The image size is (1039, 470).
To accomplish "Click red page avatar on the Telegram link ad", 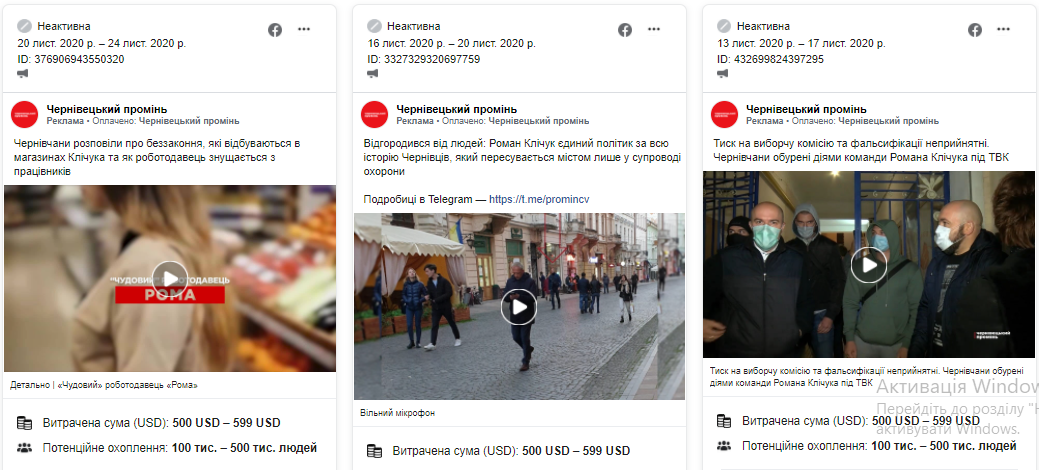I will [x=374, y=115].
